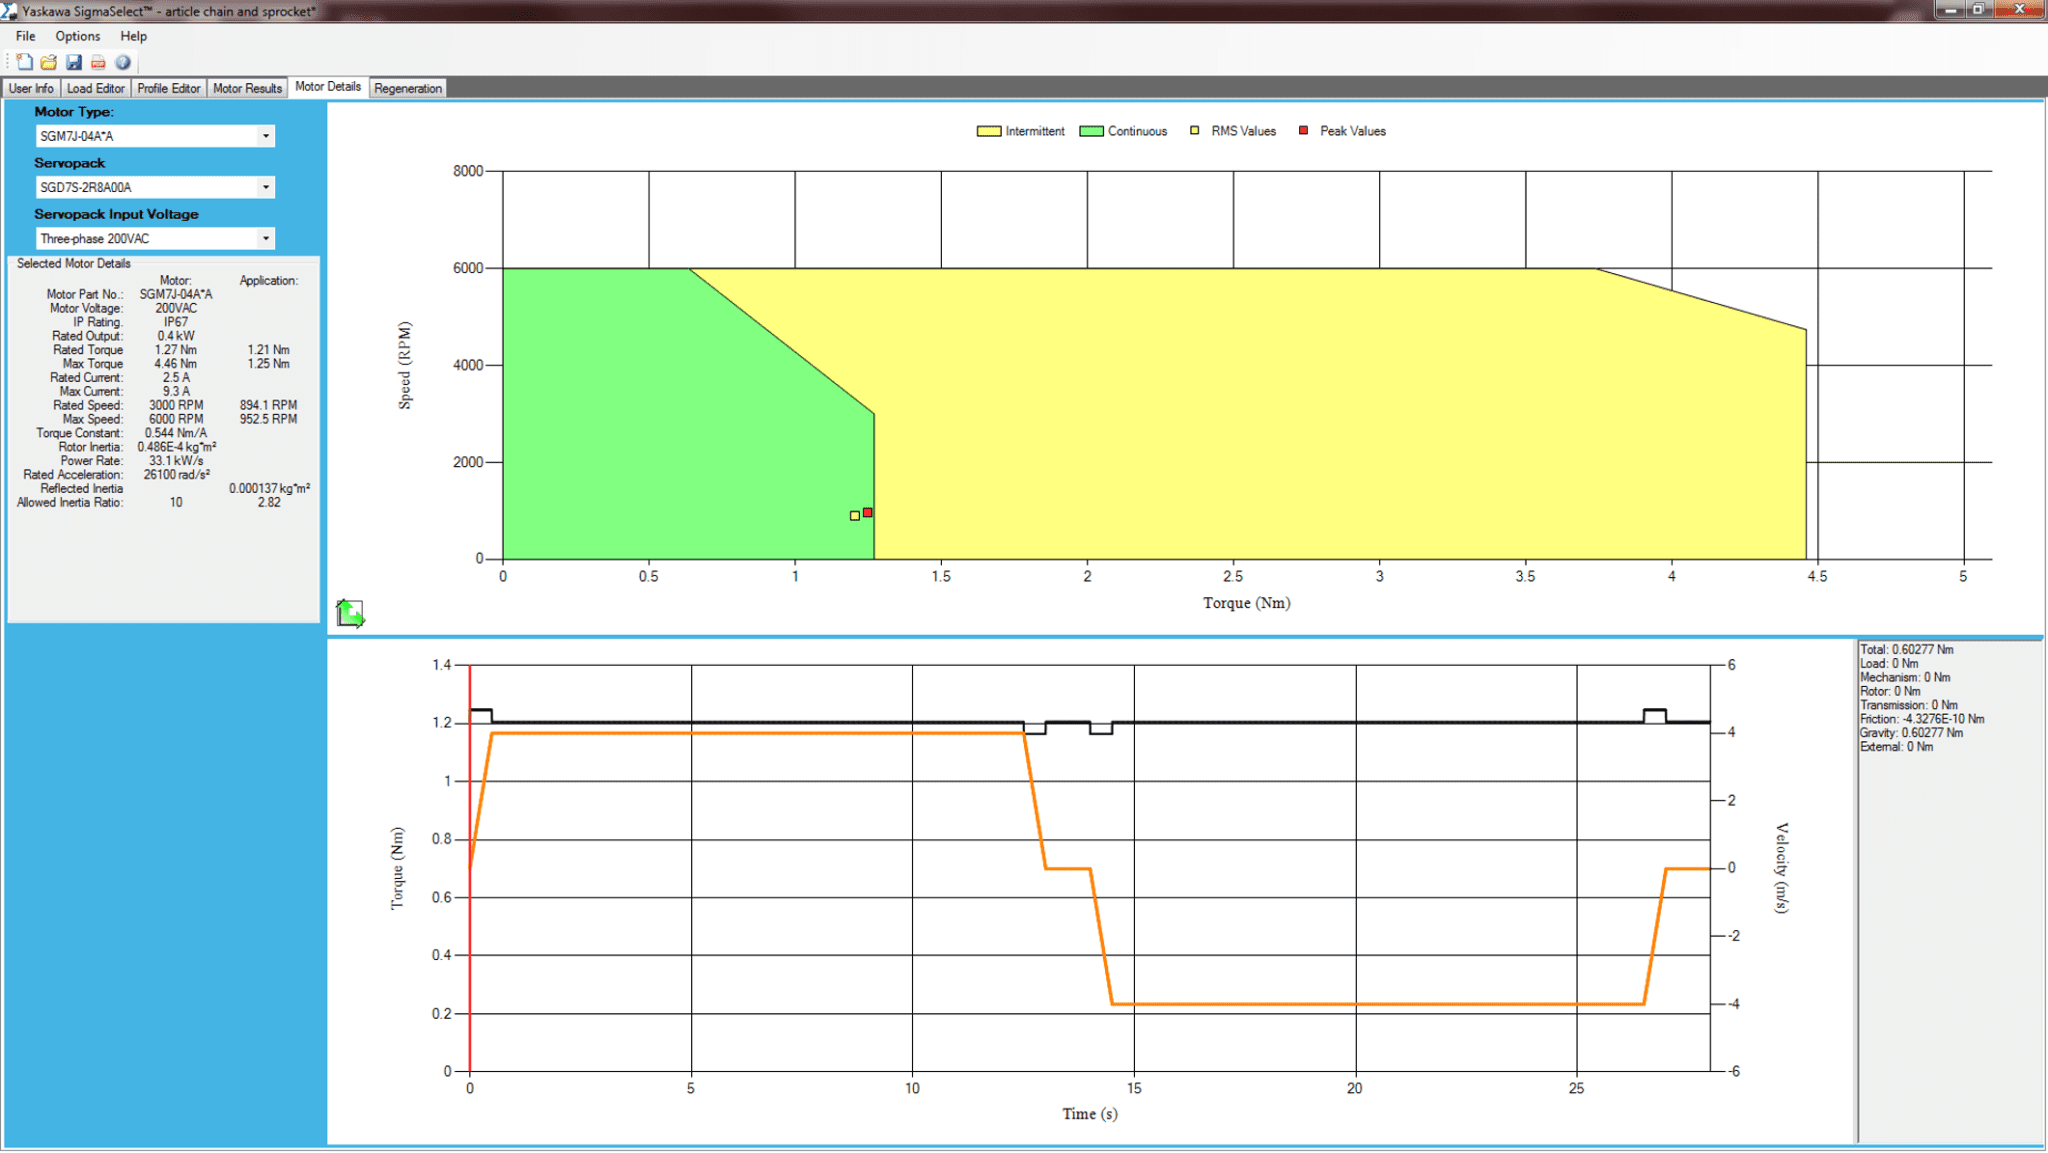Click the red Peak Values marker on chart
The width and height of the screenshot is (2048, 1153).
pos(868,513)
